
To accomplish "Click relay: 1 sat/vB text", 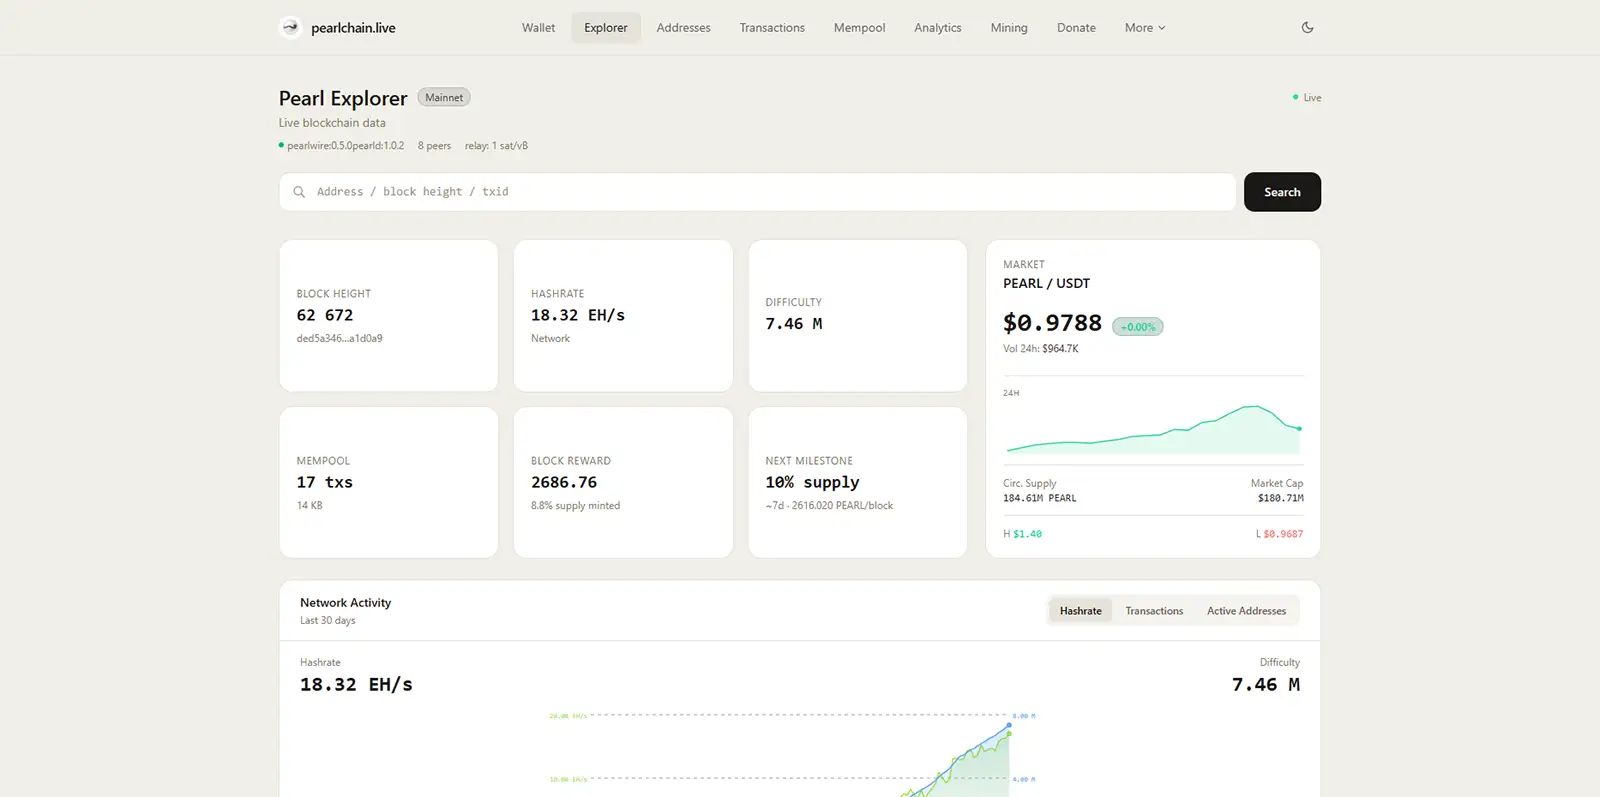I will pos(496,146).
